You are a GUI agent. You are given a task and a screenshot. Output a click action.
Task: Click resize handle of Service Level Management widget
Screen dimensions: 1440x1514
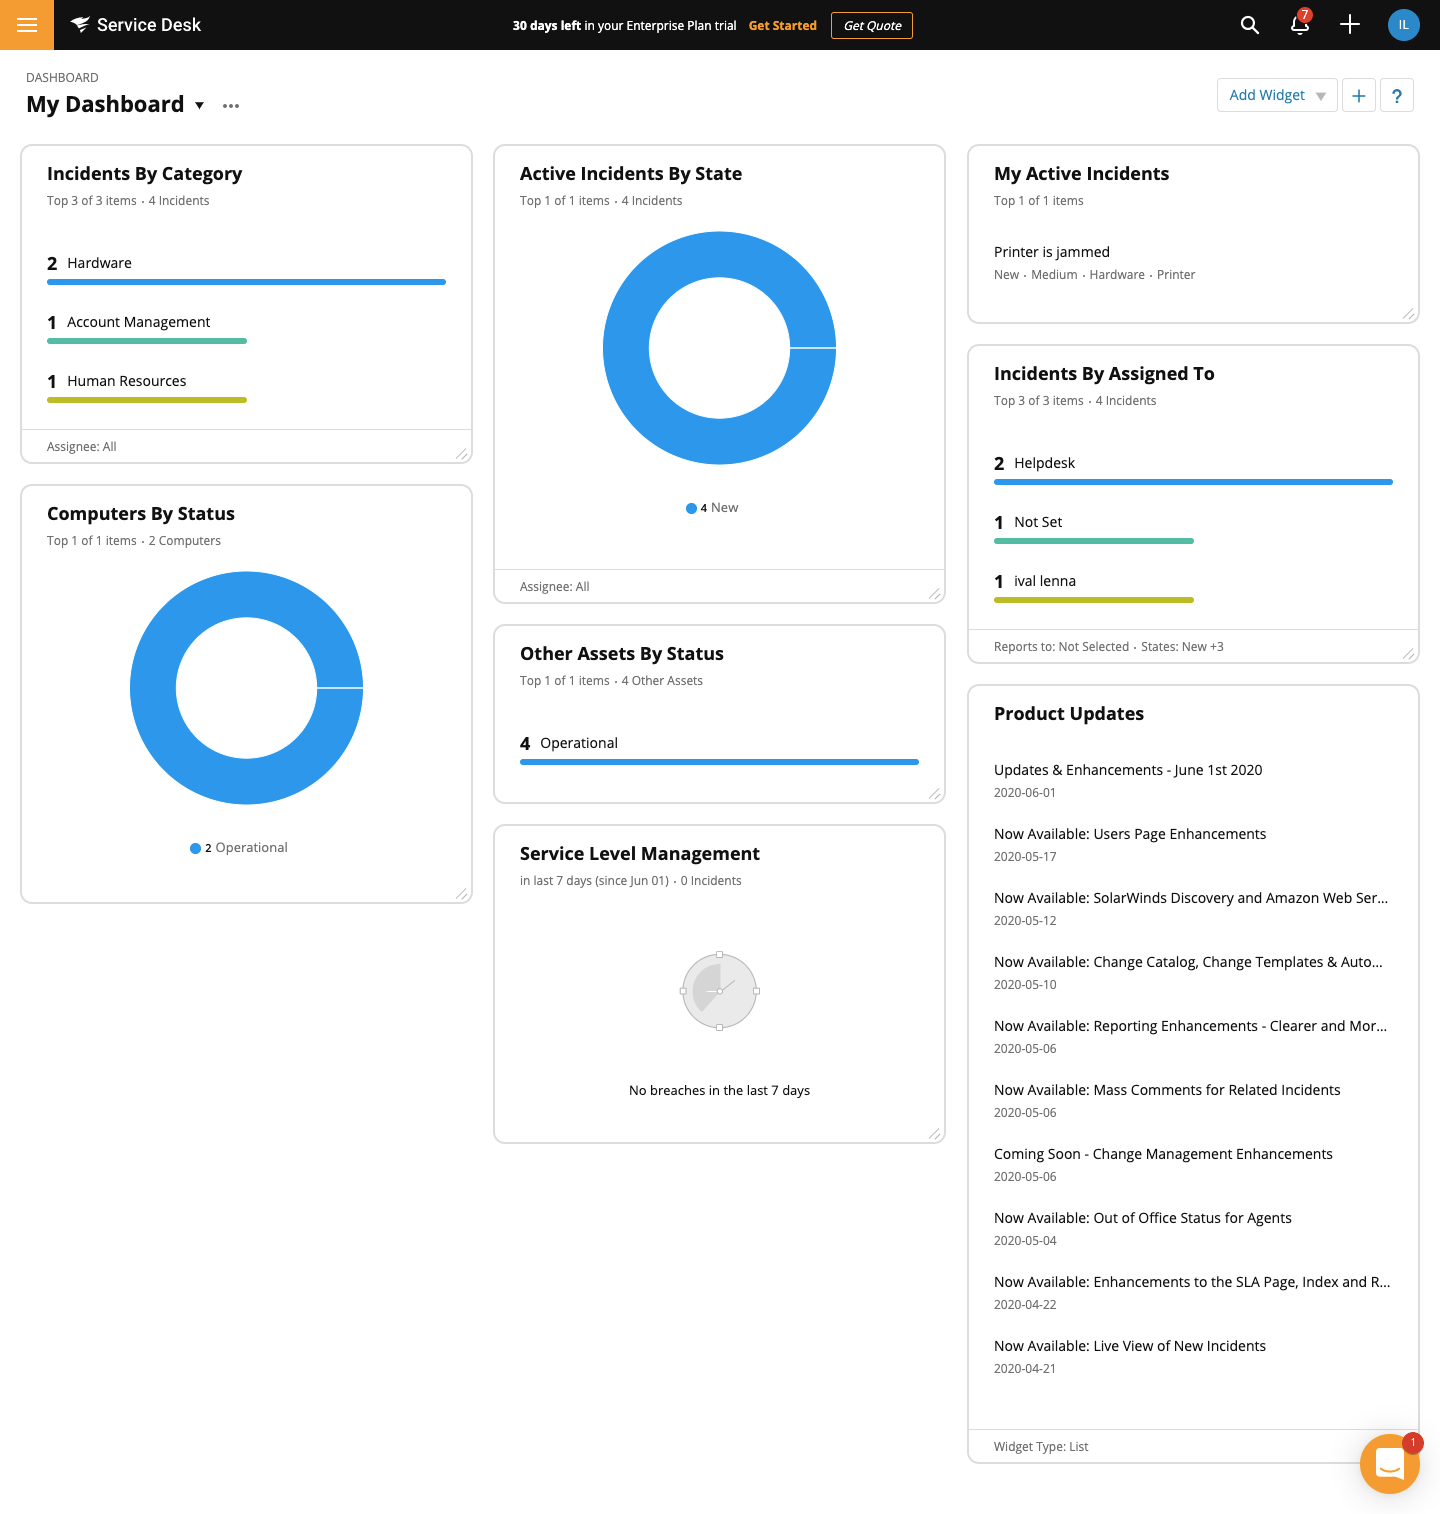934,1133
